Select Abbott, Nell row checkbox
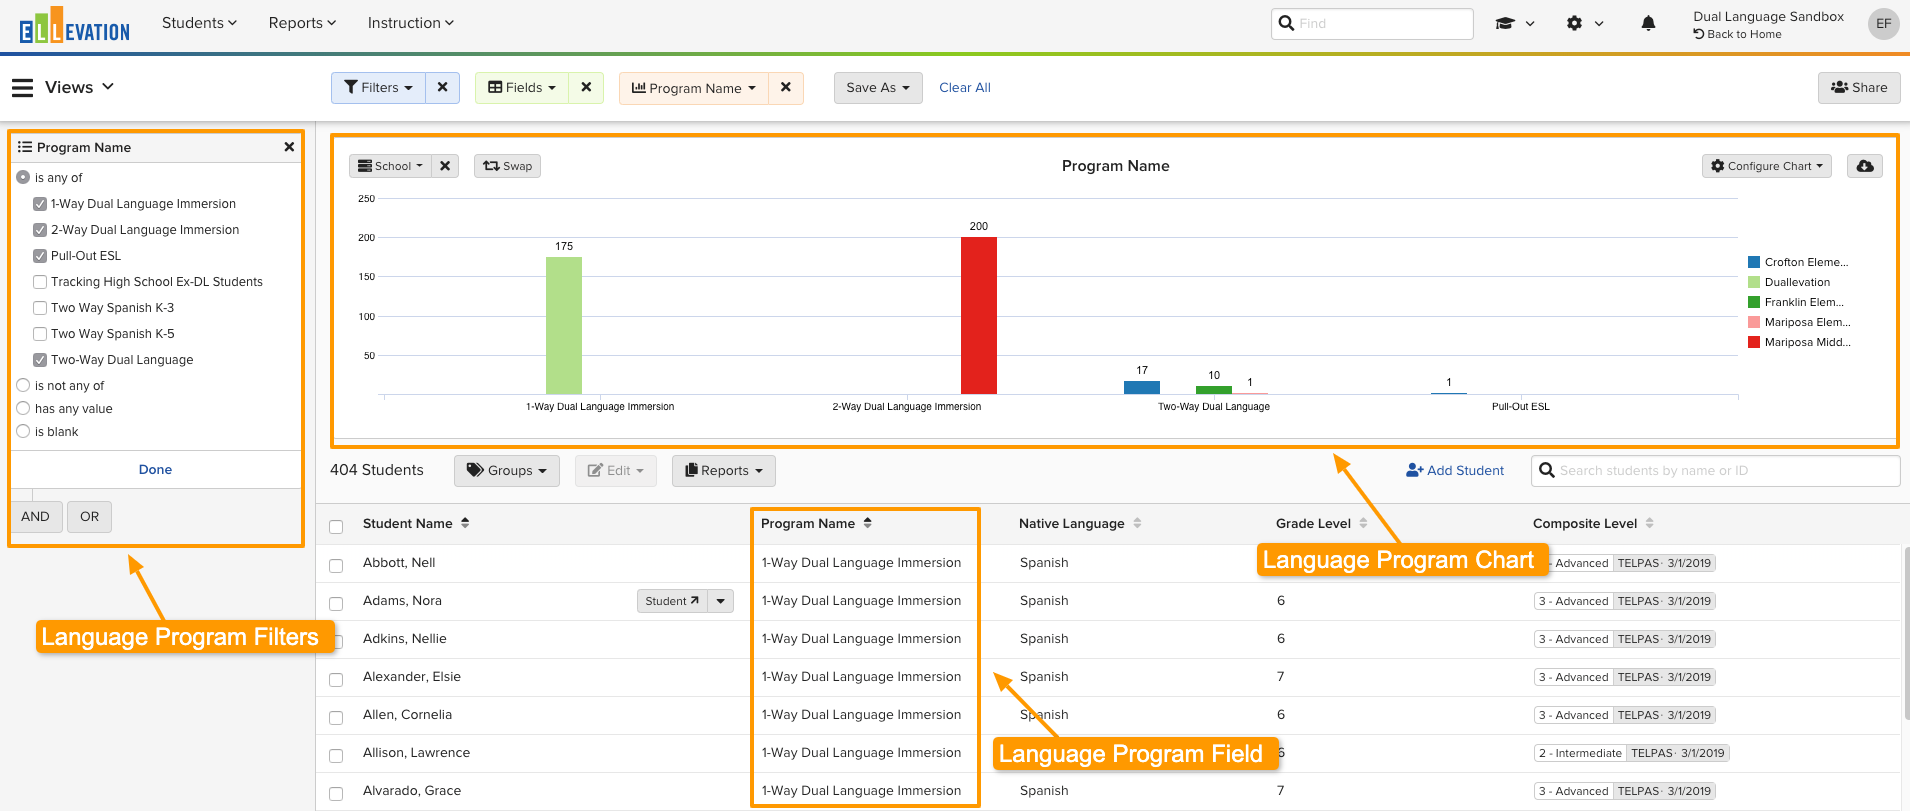The width and height of the screenshot is (1910, 811). click(x=336, y=566)
